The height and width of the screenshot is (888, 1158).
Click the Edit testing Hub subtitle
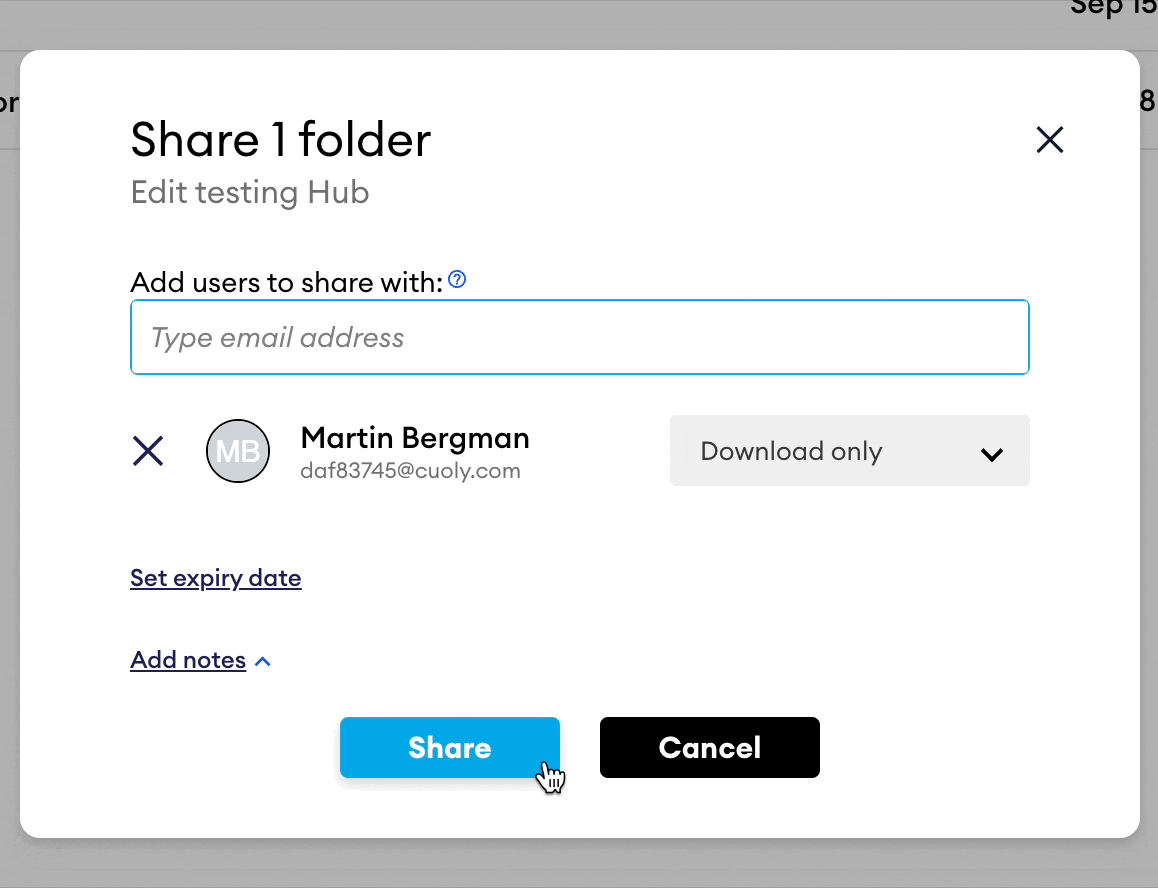click(250, 193)
